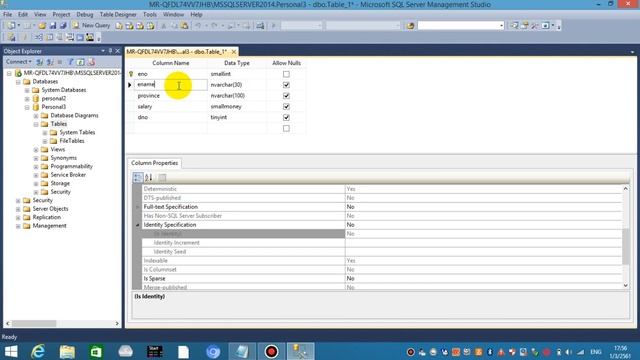
Task: Click the Relationships icon in Table Designer toolbar
Action: (x=38, y=38)
